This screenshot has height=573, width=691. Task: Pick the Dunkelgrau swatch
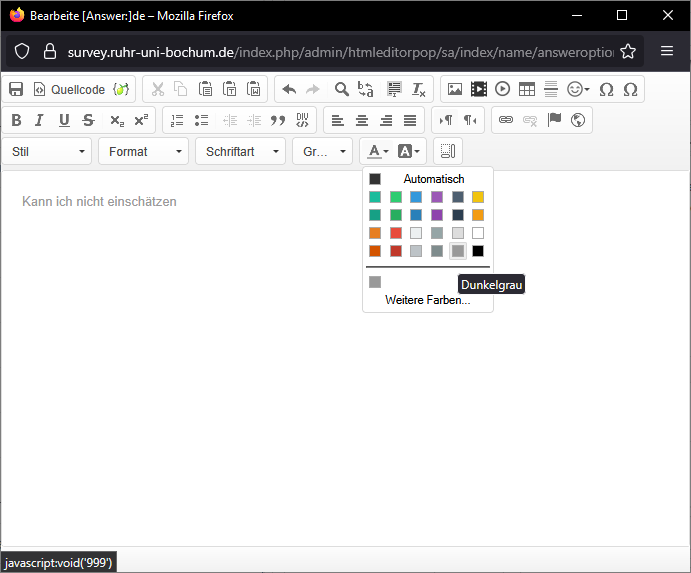point(458,251)
